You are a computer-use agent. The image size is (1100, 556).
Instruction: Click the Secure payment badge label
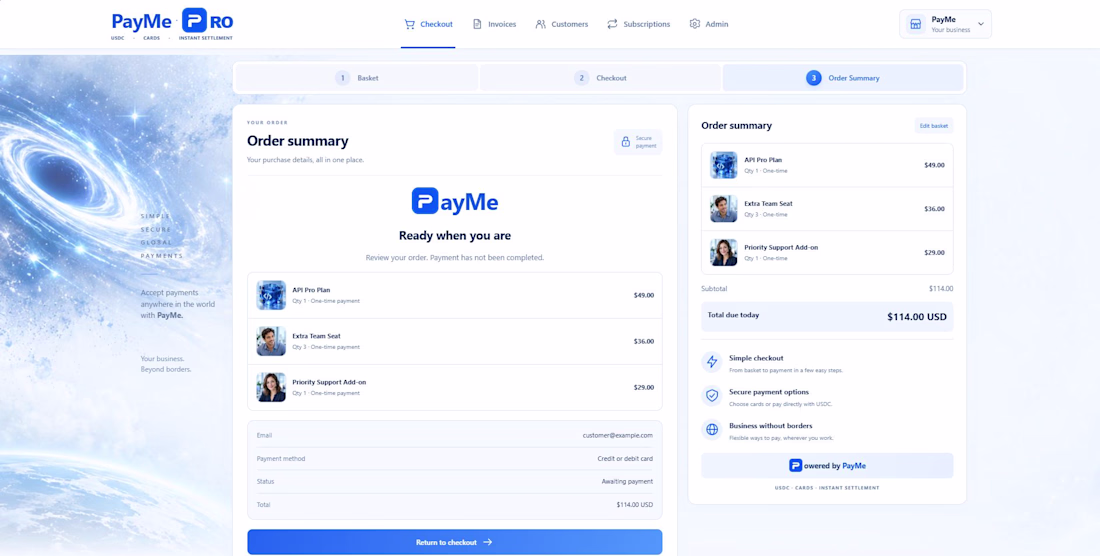(x=646, y=142)
